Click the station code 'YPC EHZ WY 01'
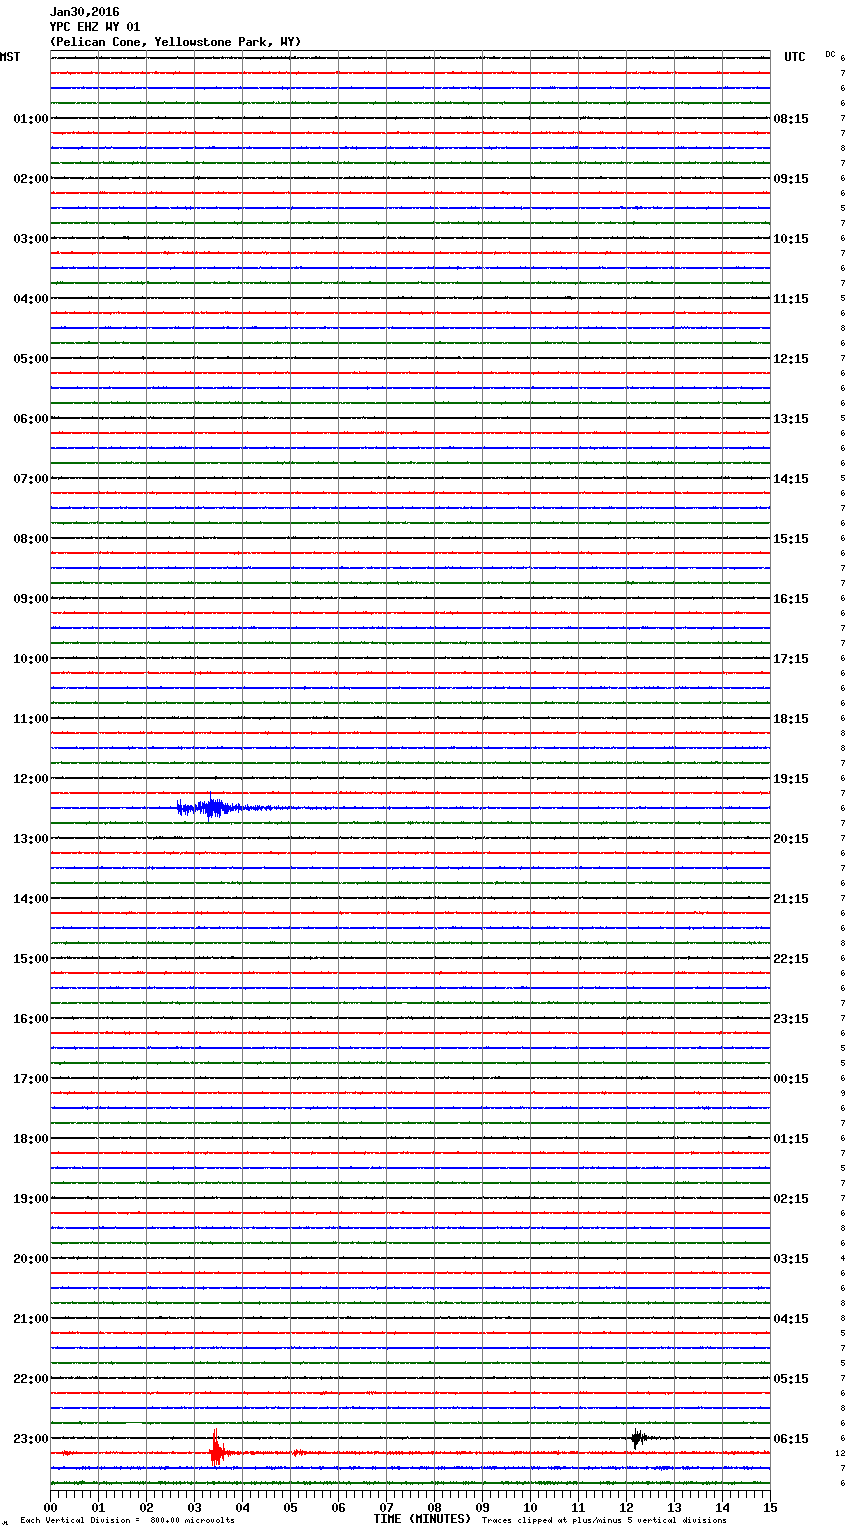850x1534 pixels. [x=95, y=27]
